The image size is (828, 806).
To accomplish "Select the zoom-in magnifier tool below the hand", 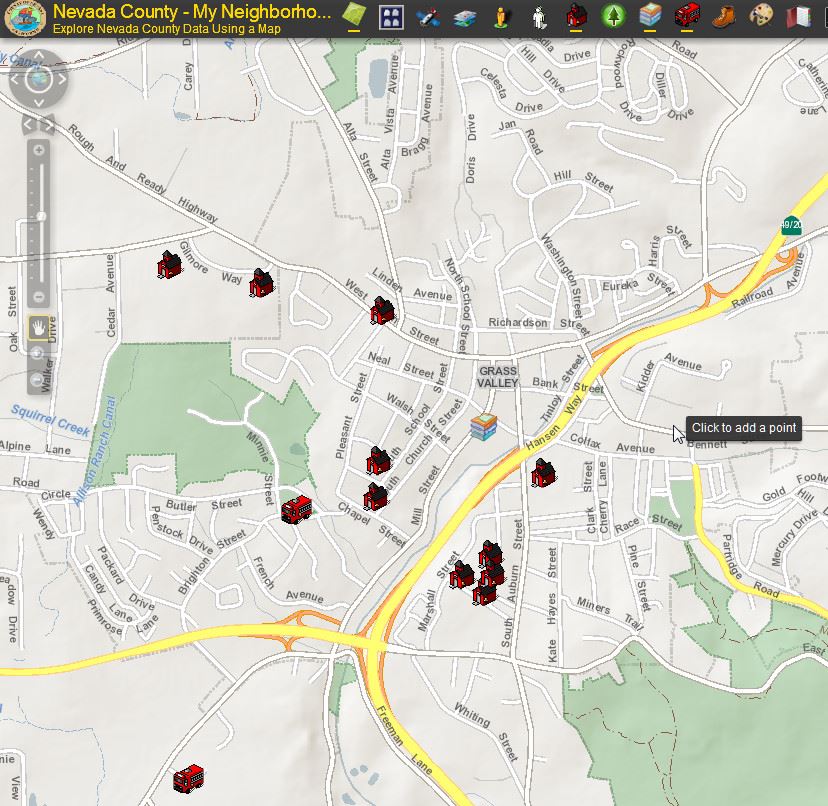I will coord(38,353).
